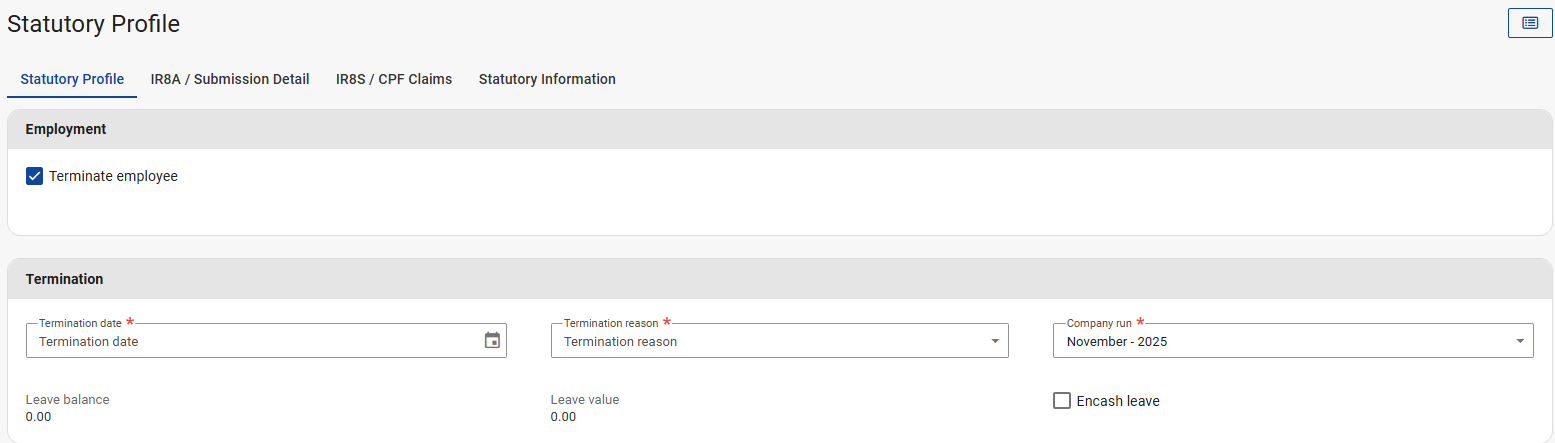Click the Termination reason placeholder text

(x=620, y=341)
